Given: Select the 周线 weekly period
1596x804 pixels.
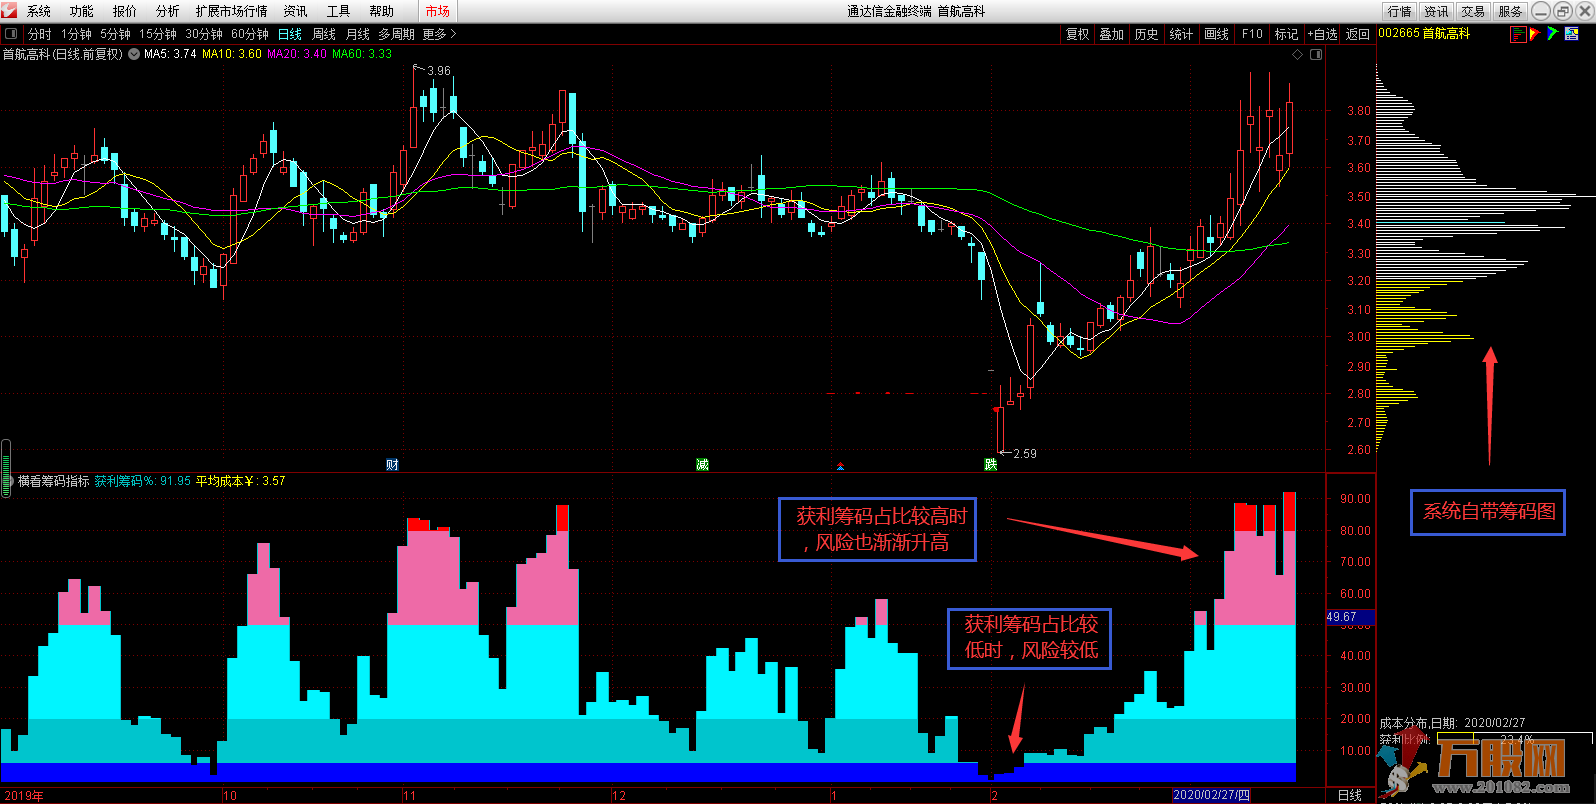Looking at the screenshot, I should click(x=324, y=34).
